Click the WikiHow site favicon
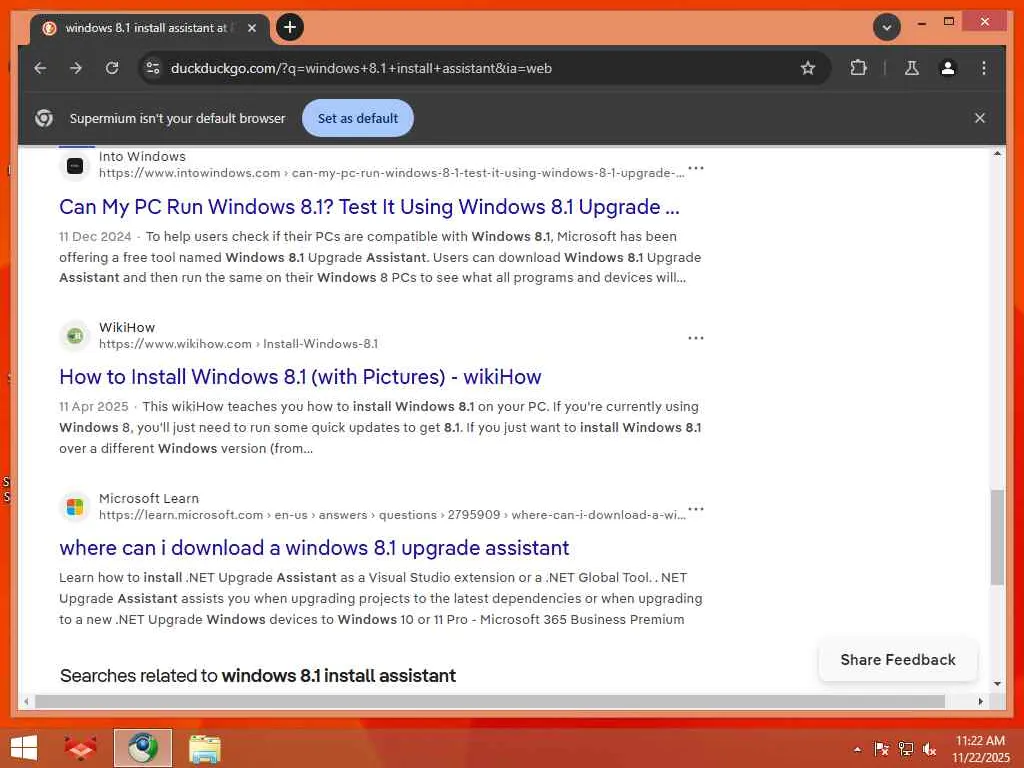Viewport: 1024px width, 768px height. (x=75, y=336)
